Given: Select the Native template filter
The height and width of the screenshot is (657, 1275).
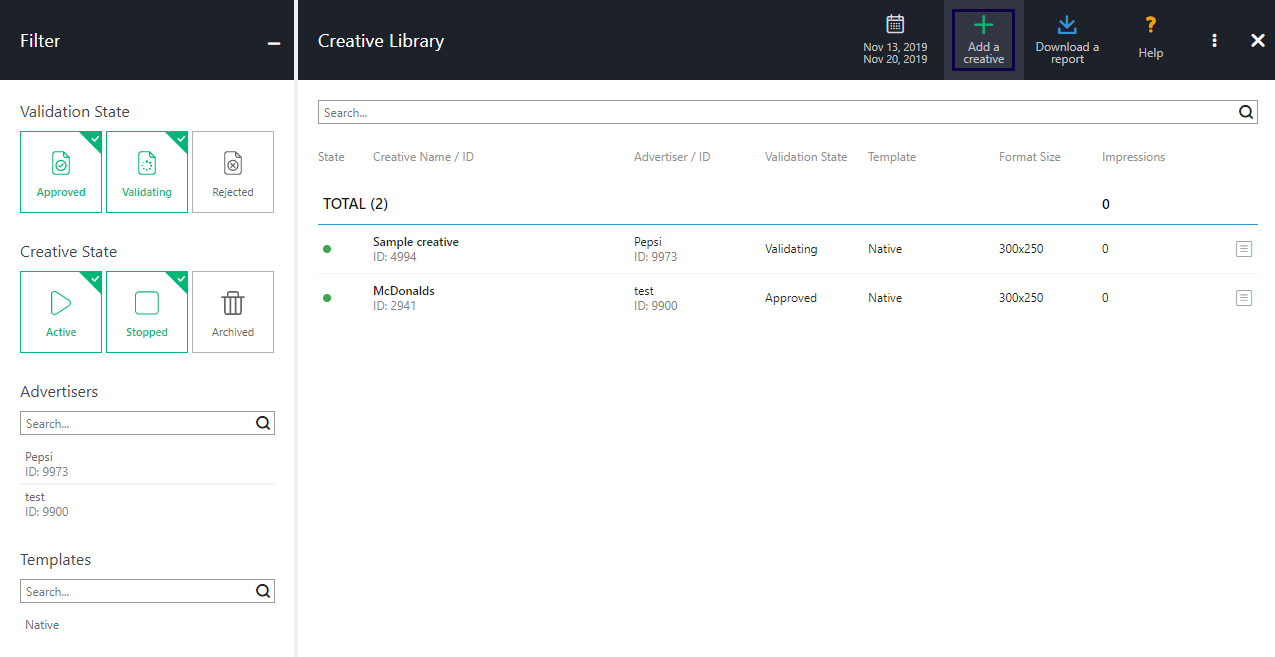Looking at the screenshot, I should coord(42,625).
